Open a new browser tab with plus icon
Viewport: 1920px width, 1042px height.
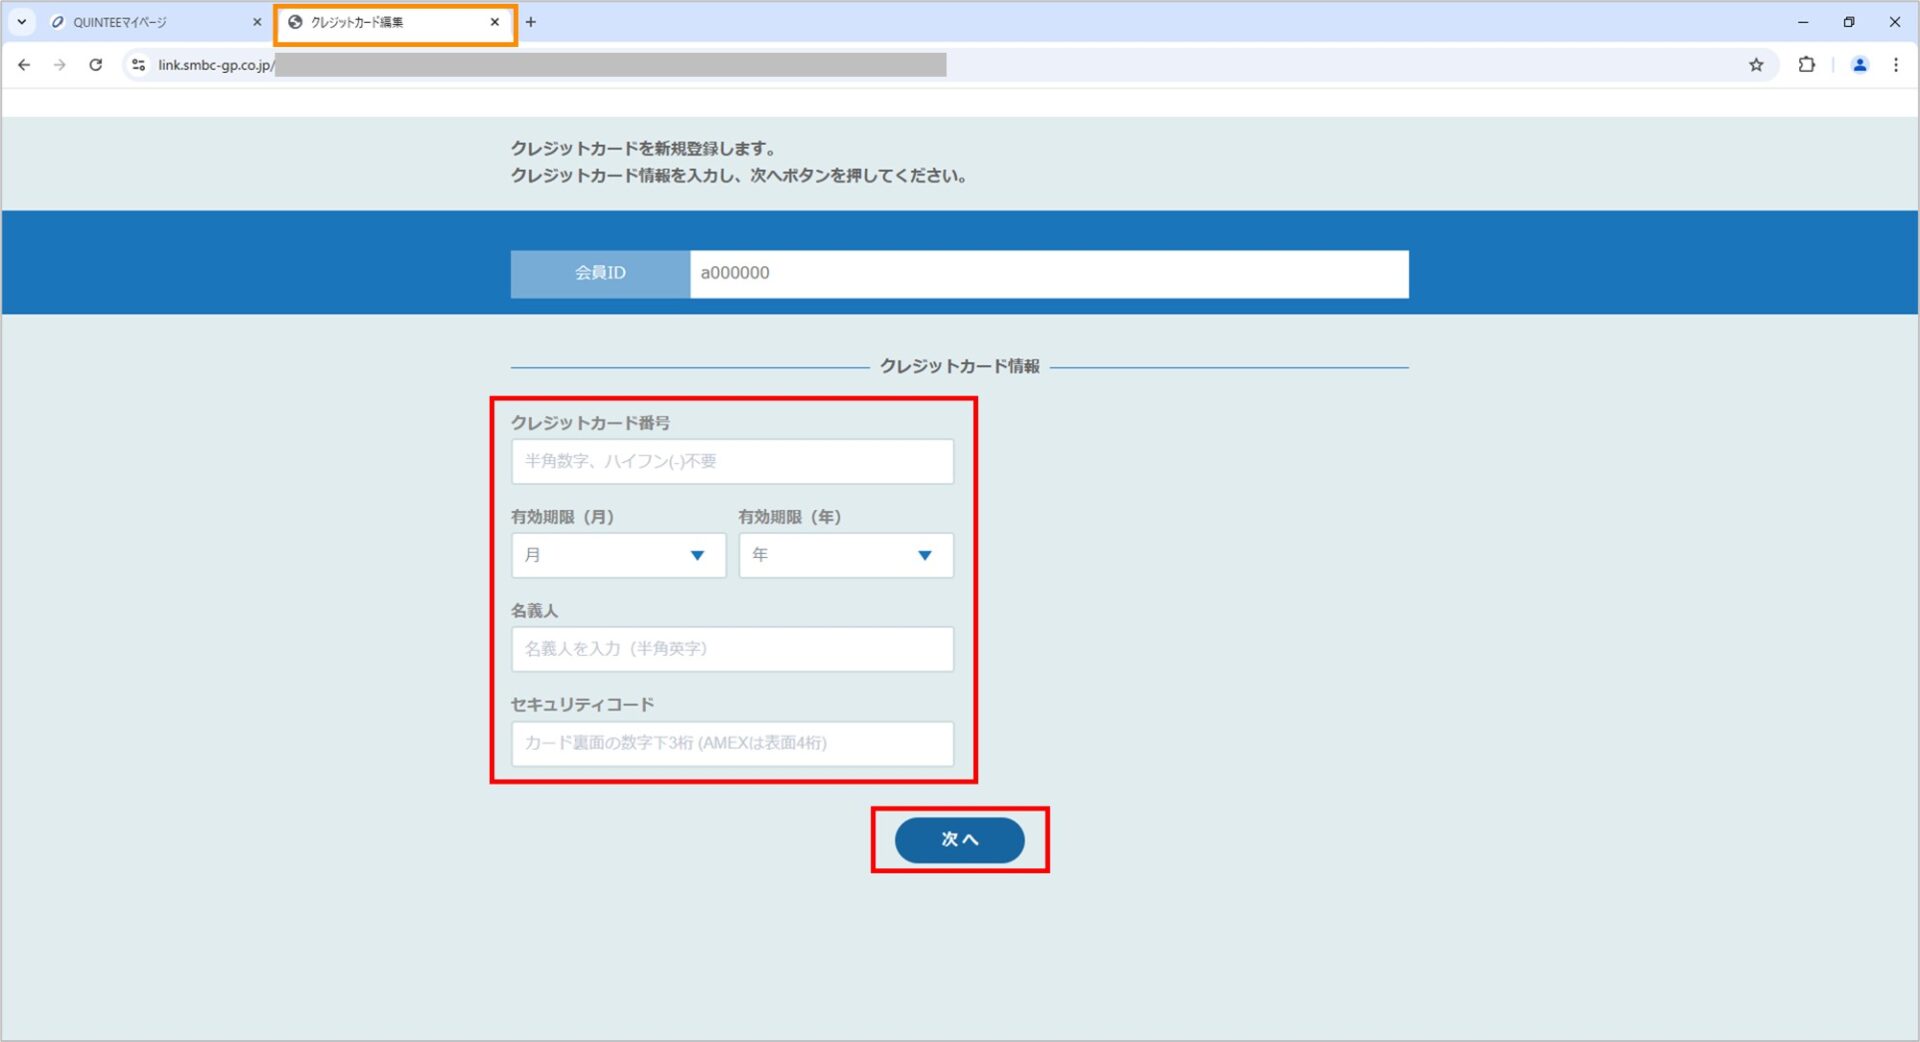[x=531, y=22]
